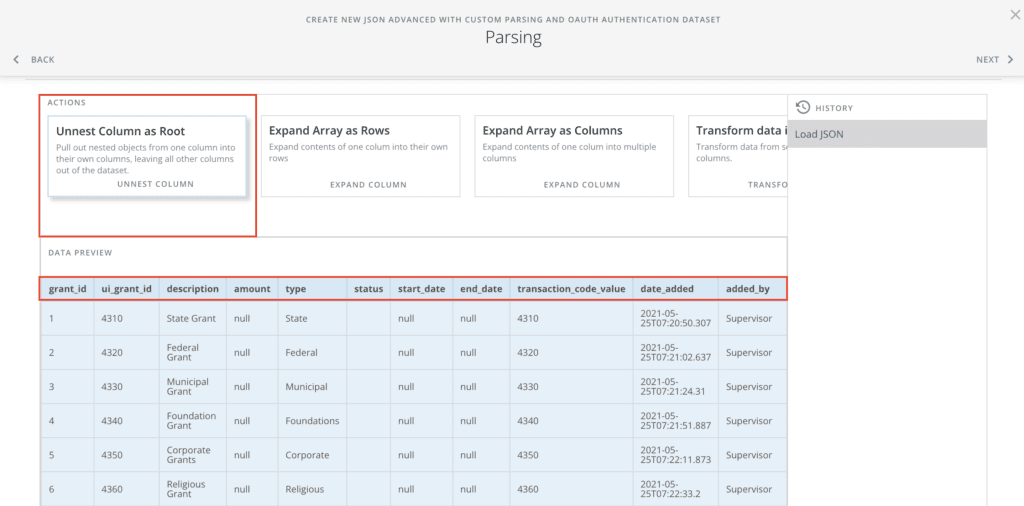Click the description column header

point(193,289)
